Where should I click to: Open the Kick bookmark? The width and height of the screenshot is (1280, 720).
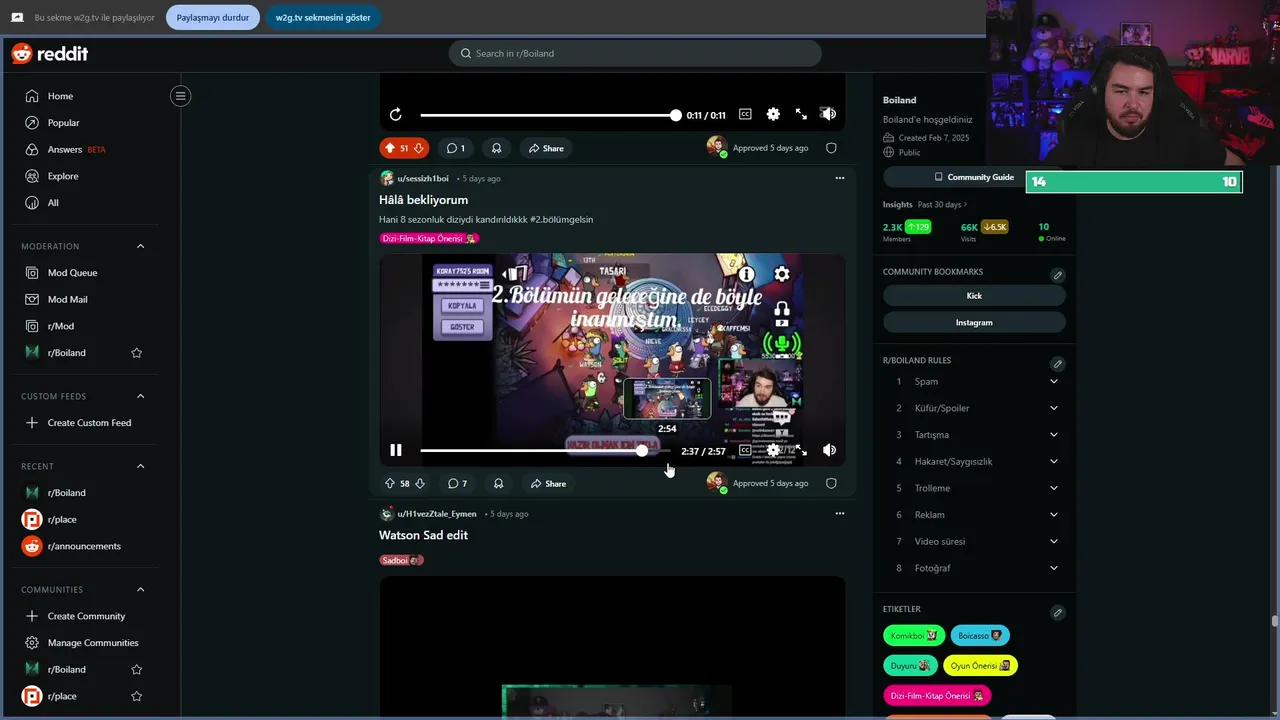point(974,296)
